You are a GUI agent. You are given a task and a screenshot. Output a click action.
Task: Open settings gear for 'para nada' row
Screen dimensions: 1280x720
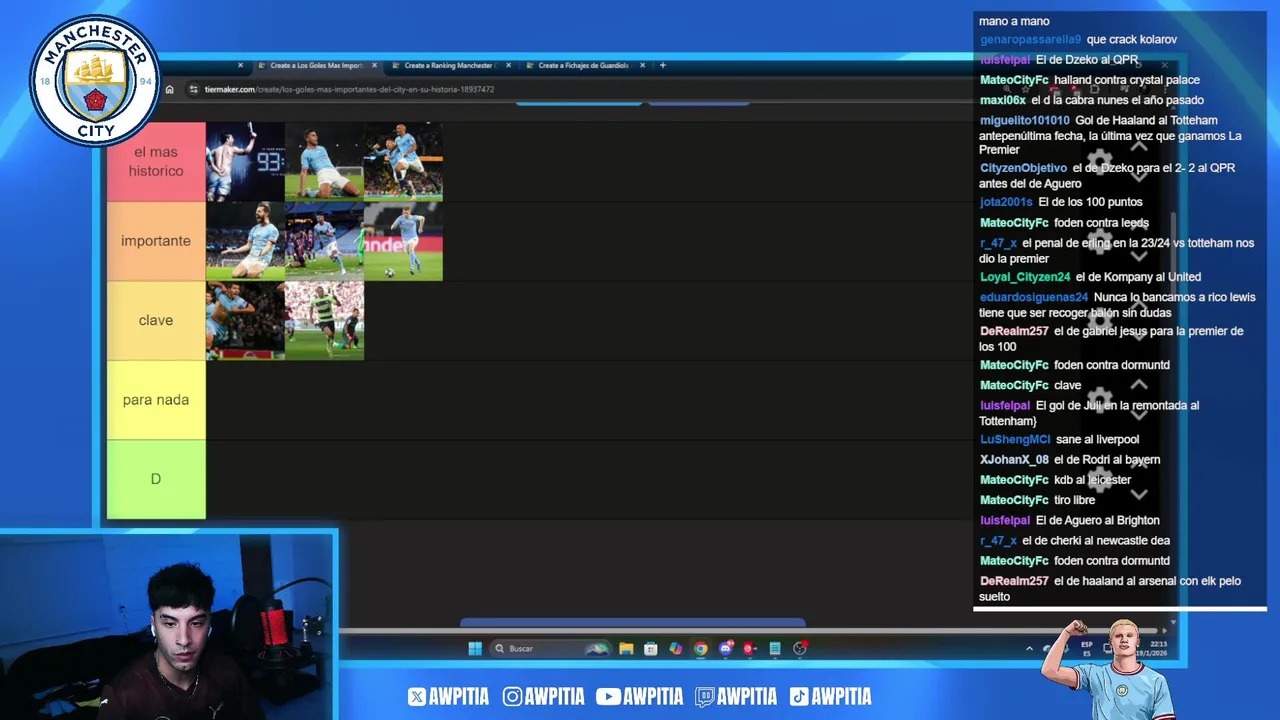tap(1100, 399)
